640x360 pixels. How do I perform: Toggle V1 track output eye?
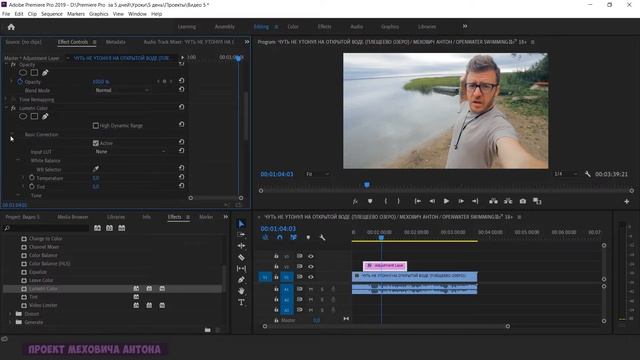click(311, 277)
